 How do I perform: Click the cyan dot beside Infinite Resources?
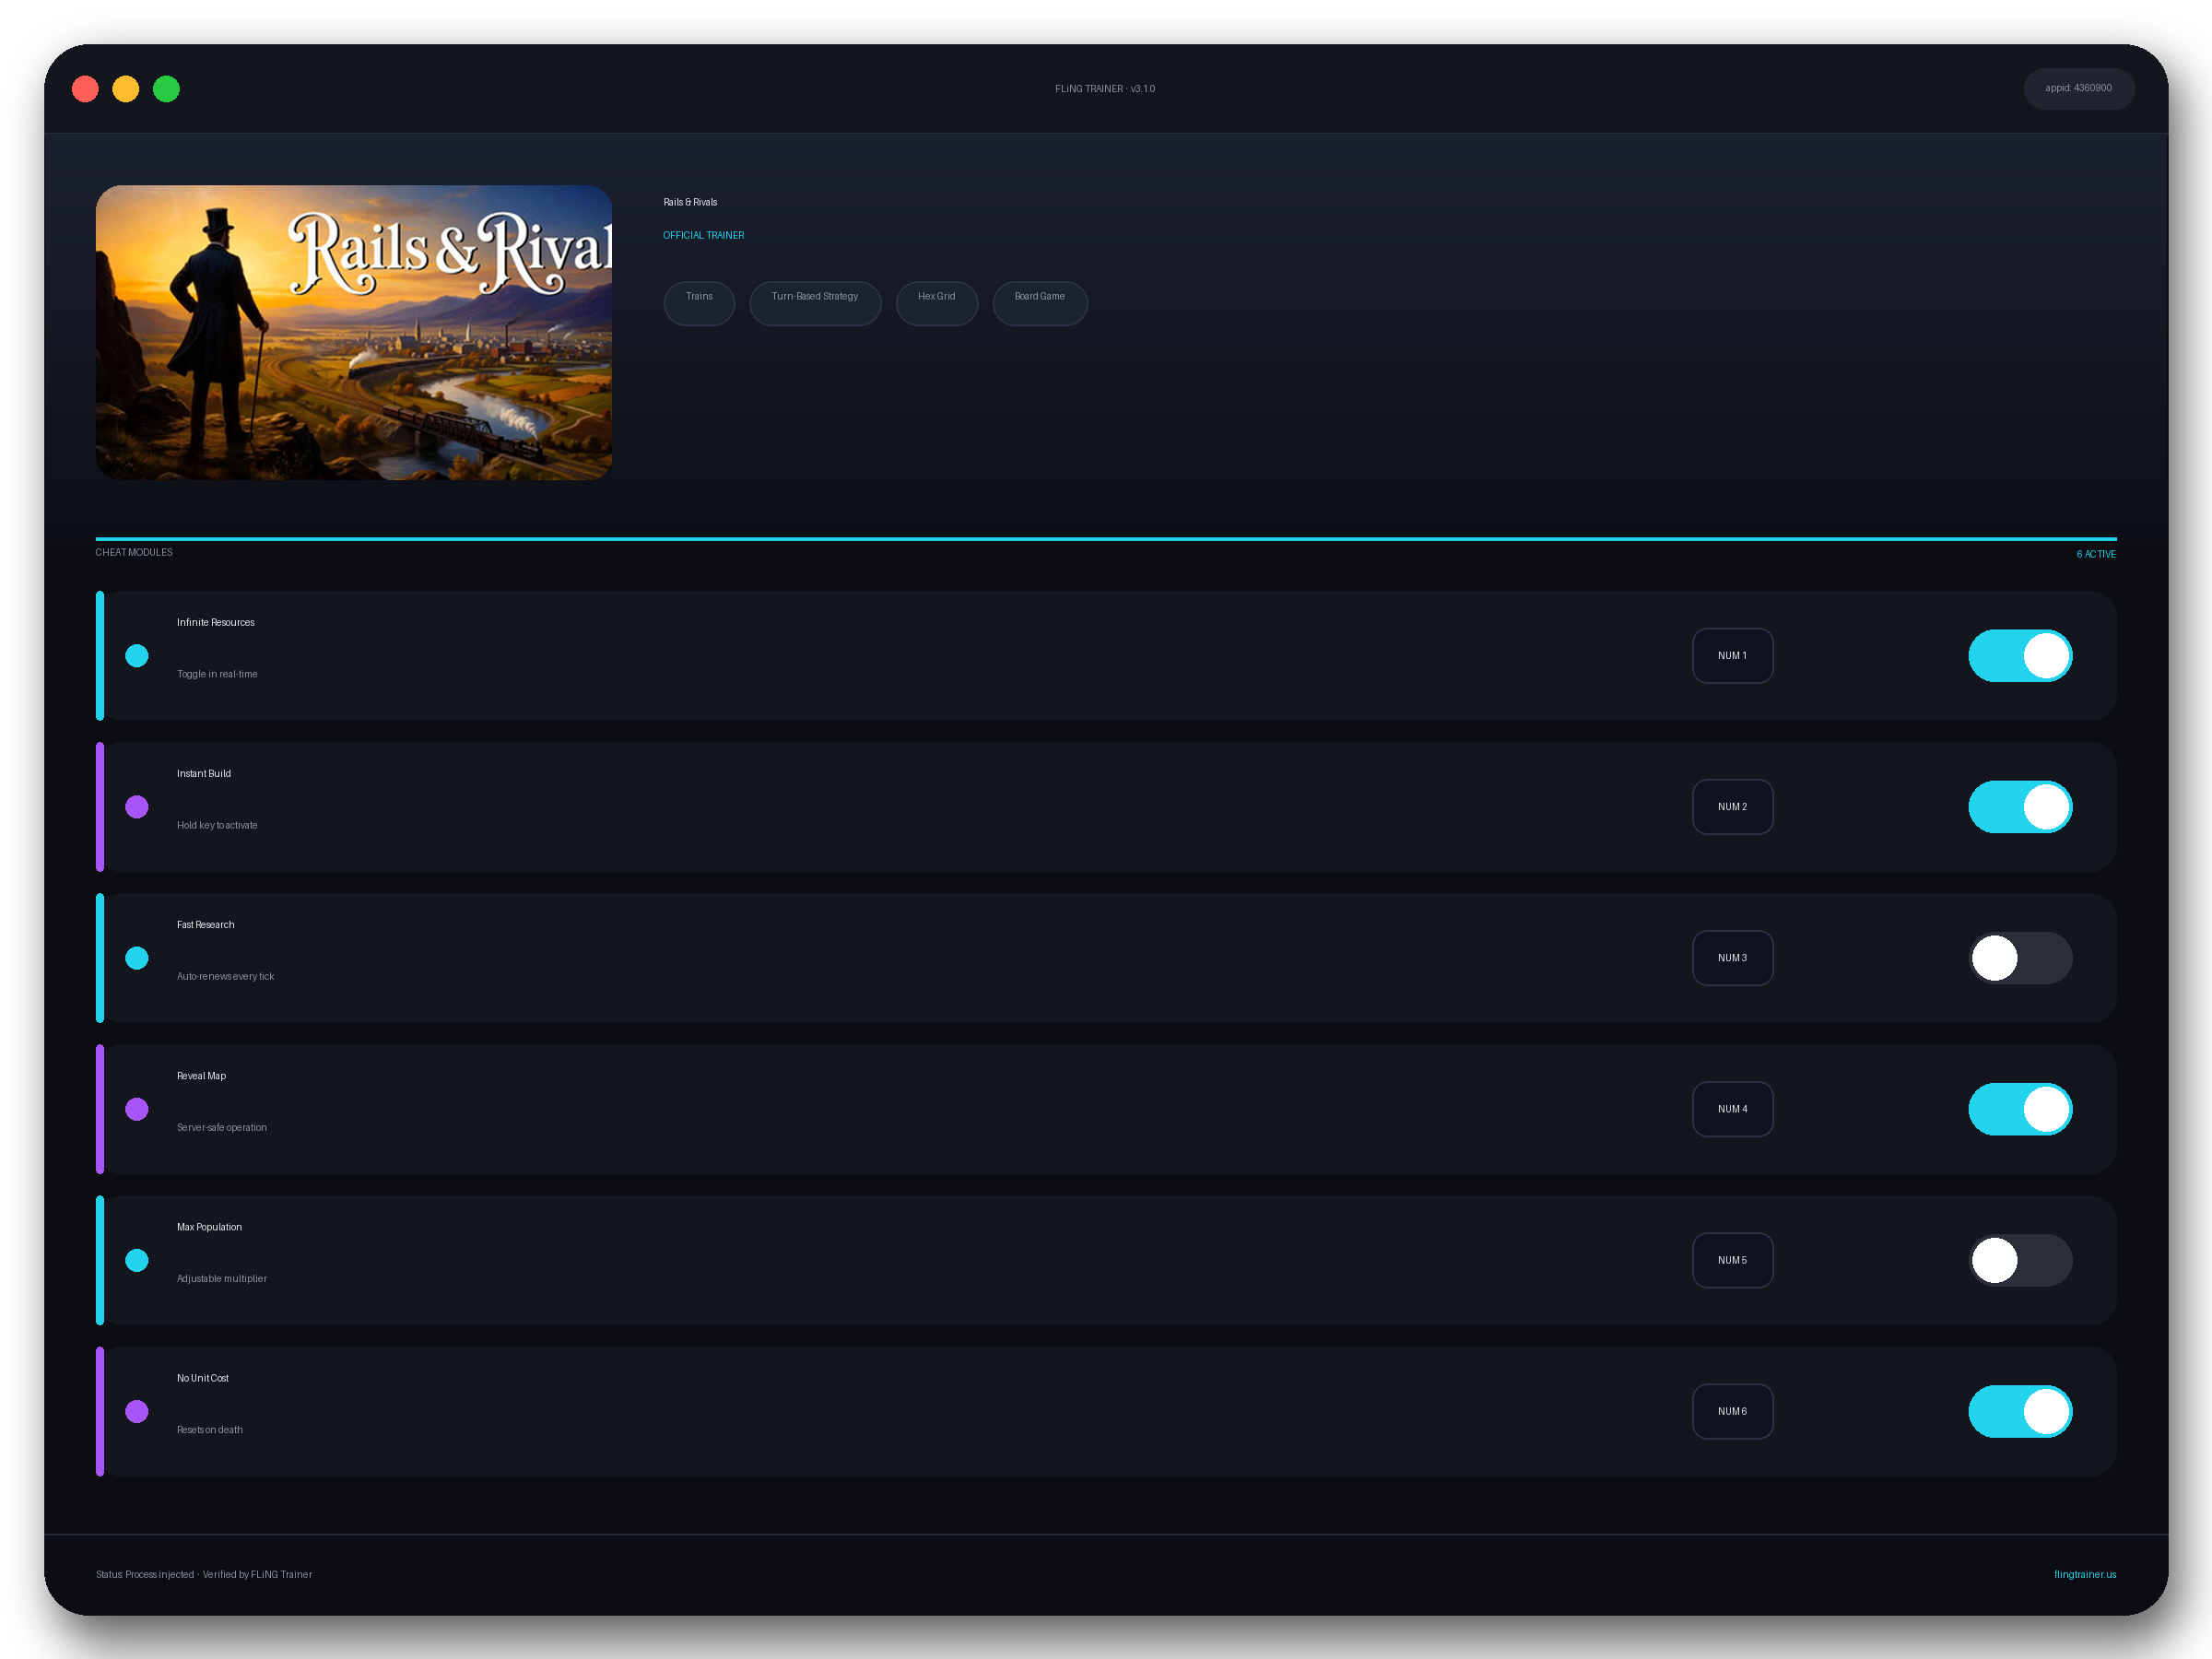point(137,656)
